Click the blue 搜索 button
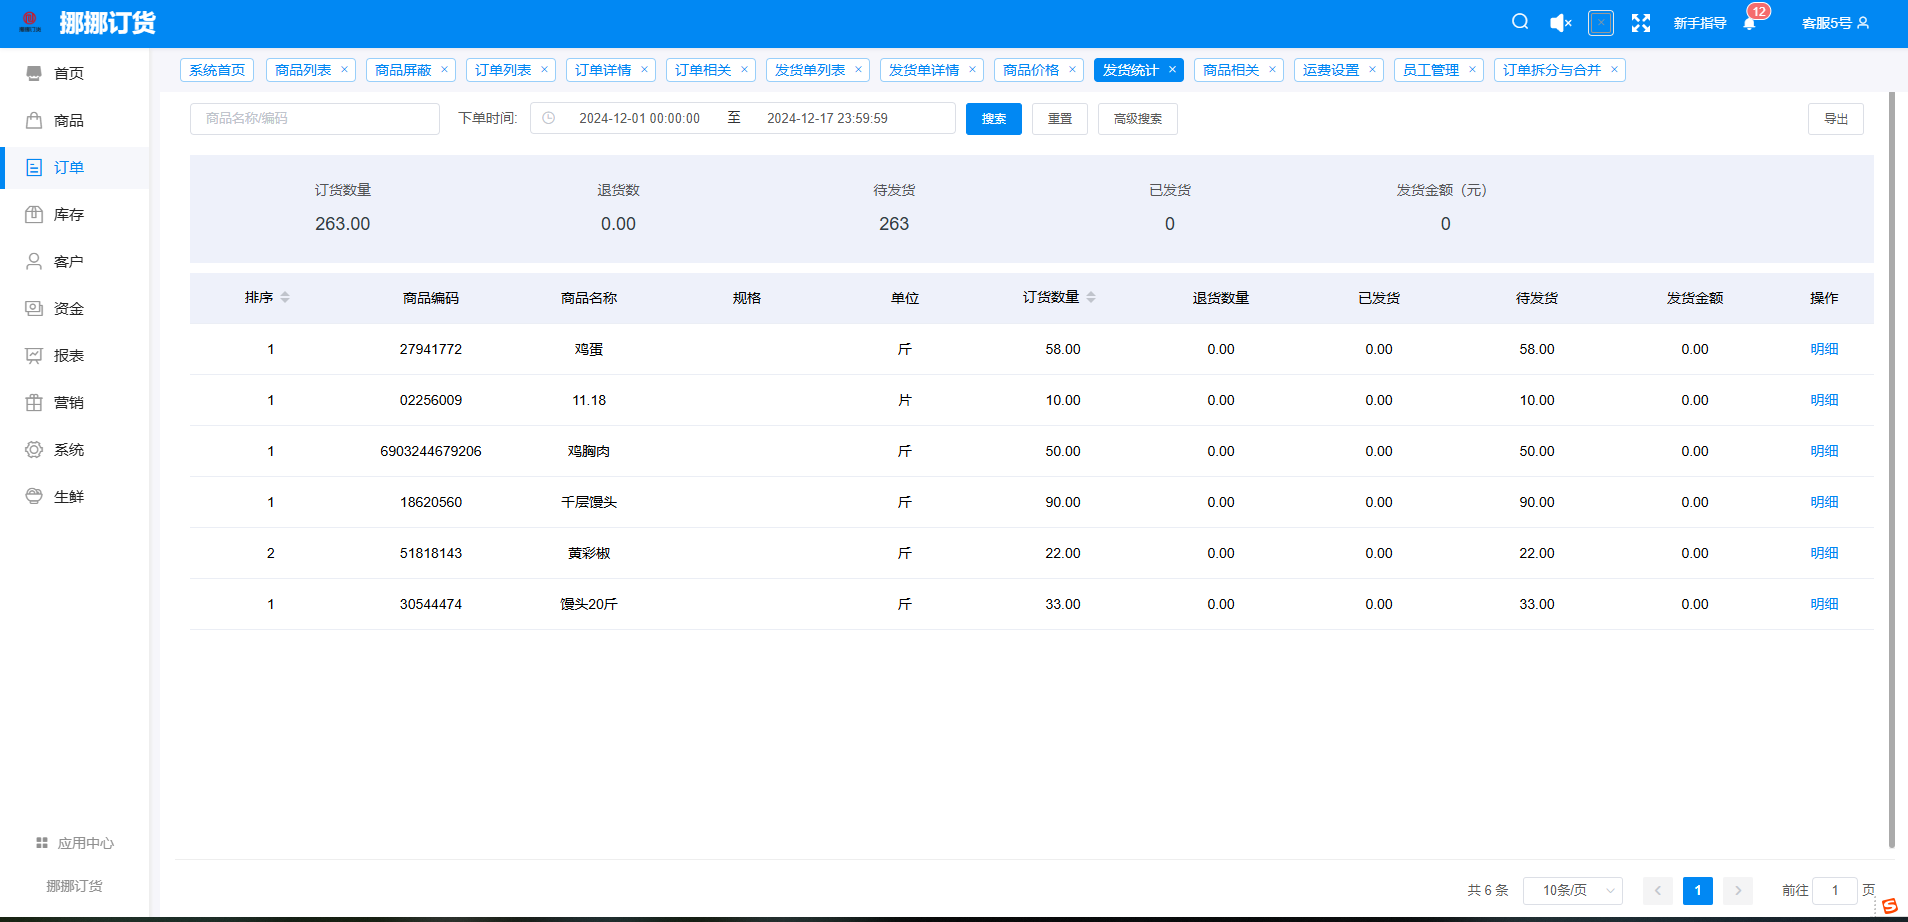This screenshot has width=1908, height=922. (993, 119)
